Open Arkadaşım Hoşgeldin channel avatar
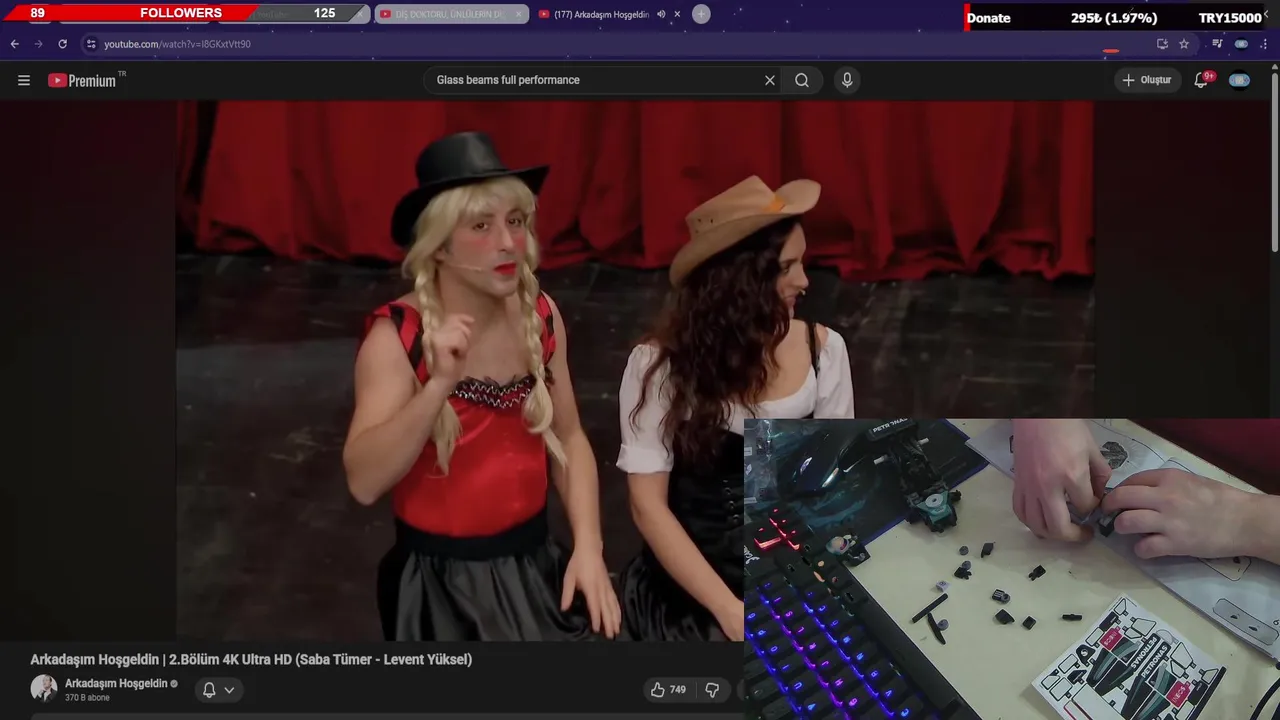 coord(44,688)
